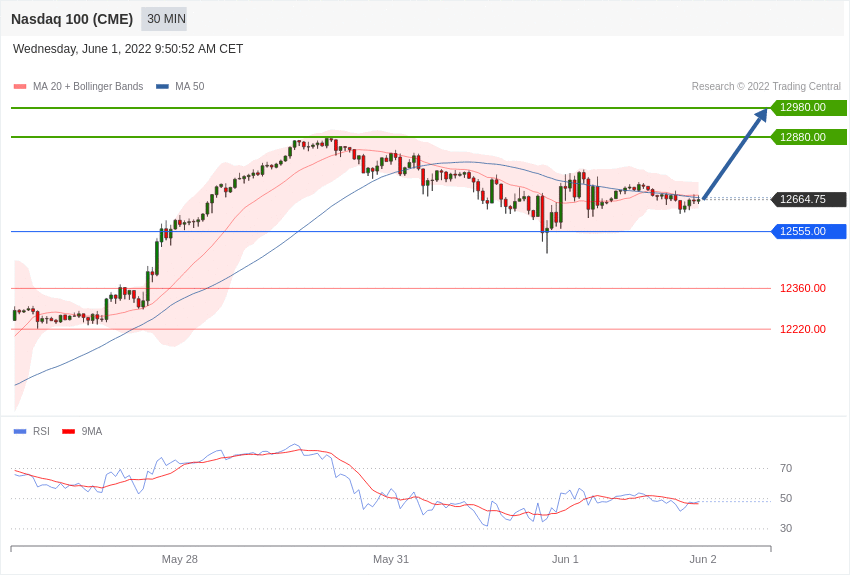
Task: Click the RSI legend label
Action: coord(41,431)
